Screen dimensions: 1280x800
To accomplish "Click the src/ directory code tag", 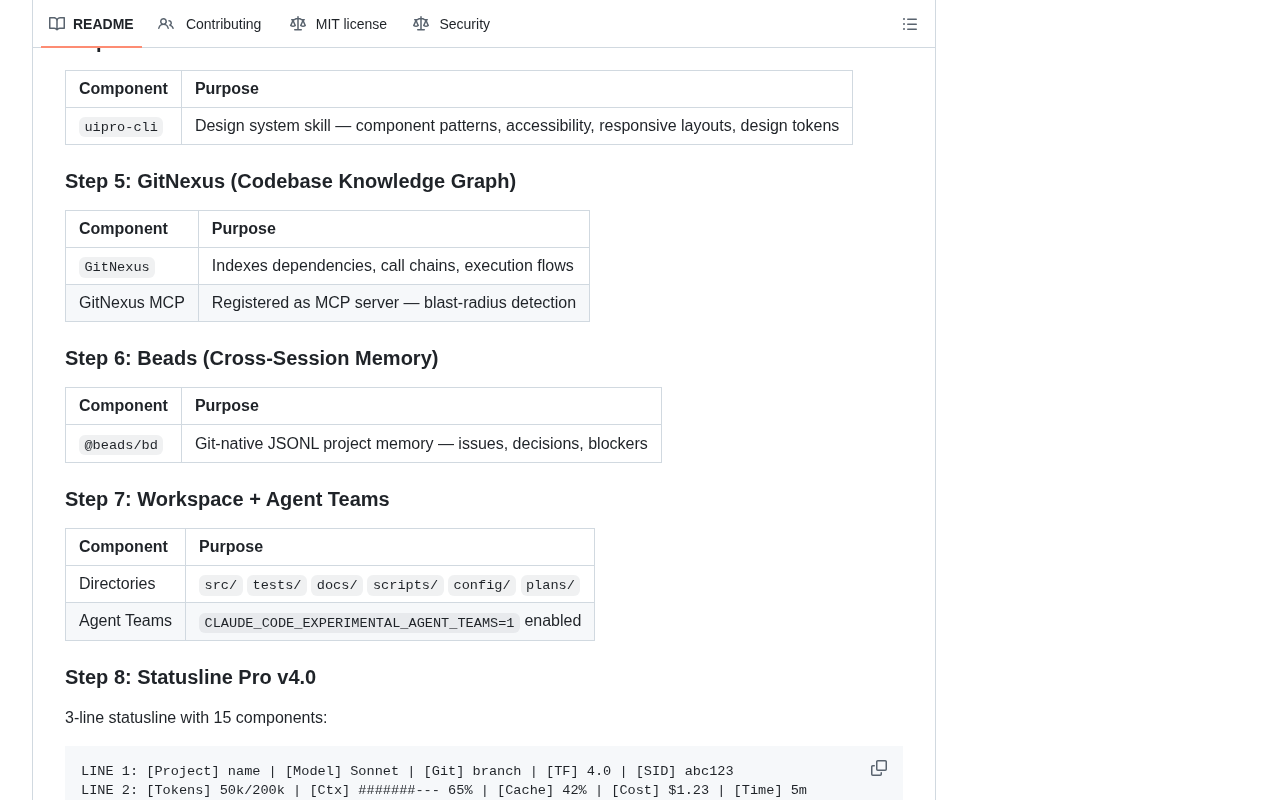I will pos(221,586).
